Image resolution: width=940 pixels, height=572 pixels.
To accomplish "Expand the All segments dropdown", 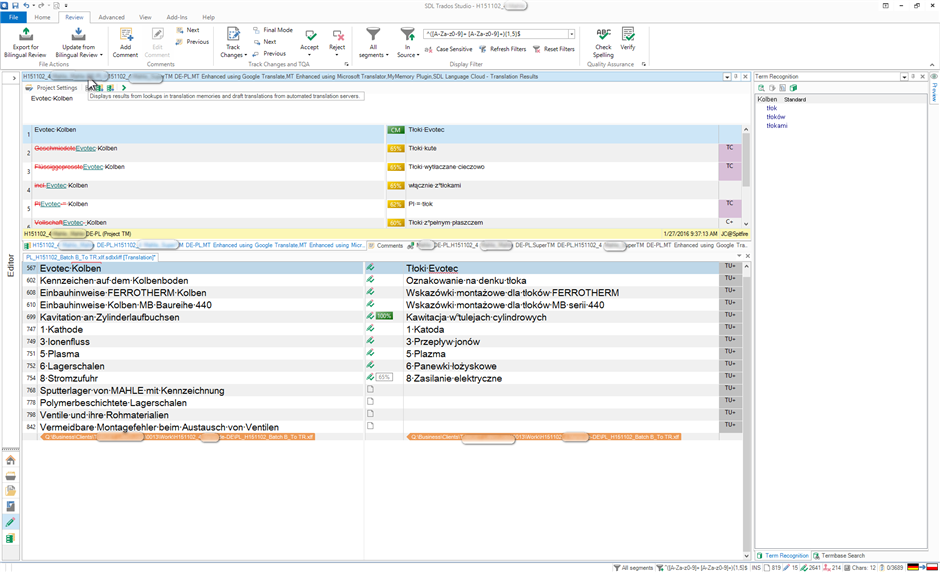I will click(387, 55).
